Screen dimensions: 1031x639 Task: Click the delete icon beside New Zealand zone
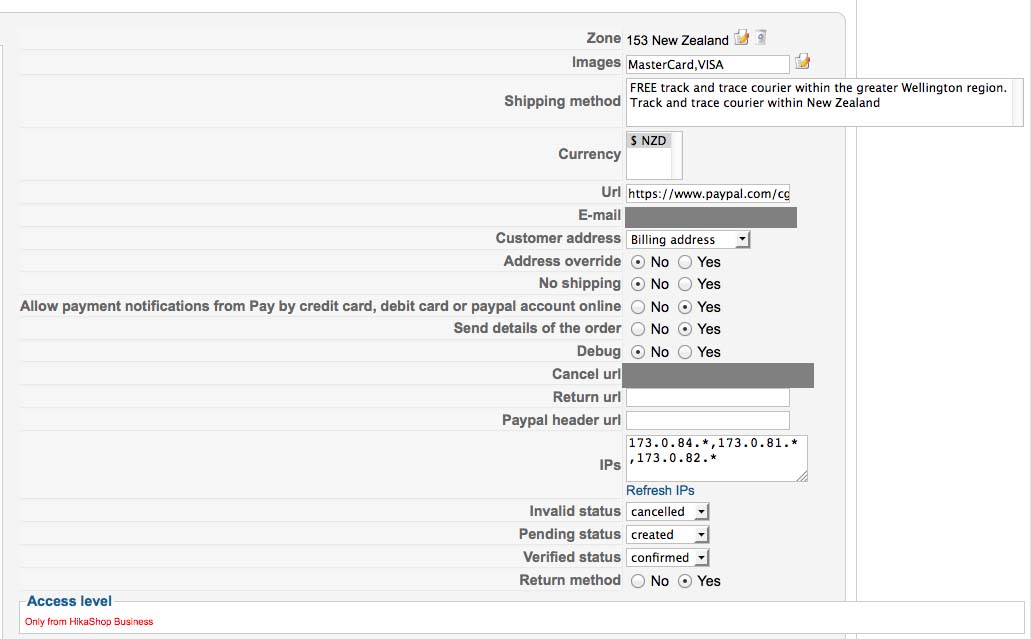(761, 37)
